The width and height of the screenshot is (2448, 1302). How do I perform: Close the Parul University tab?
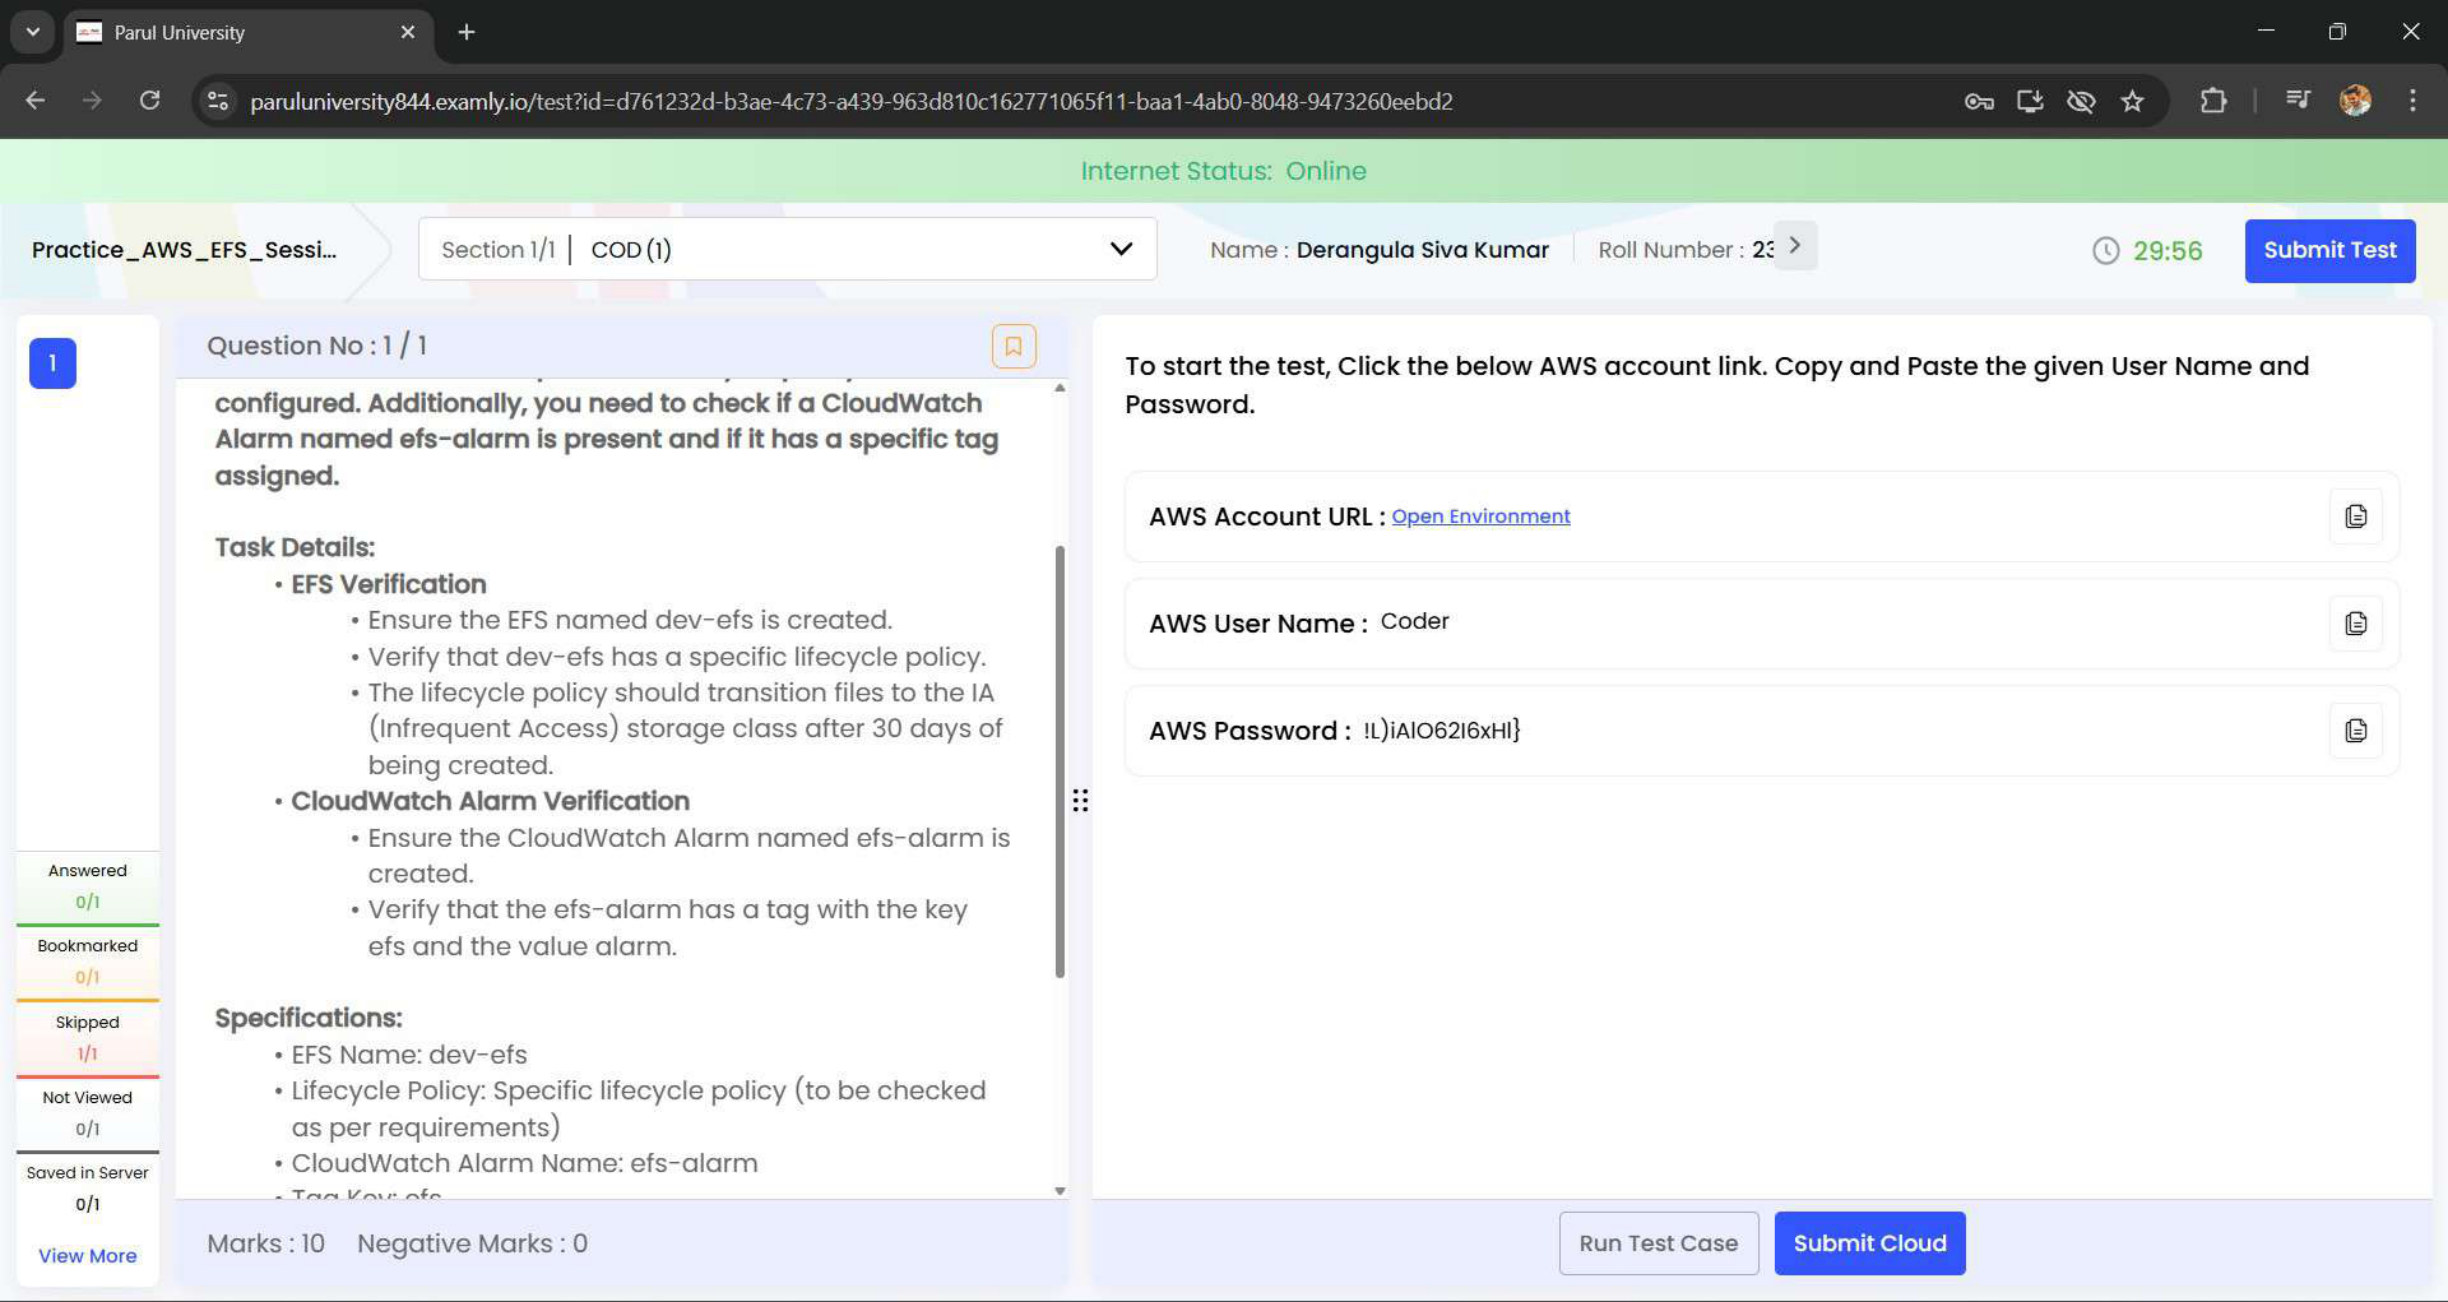[407, 32]
